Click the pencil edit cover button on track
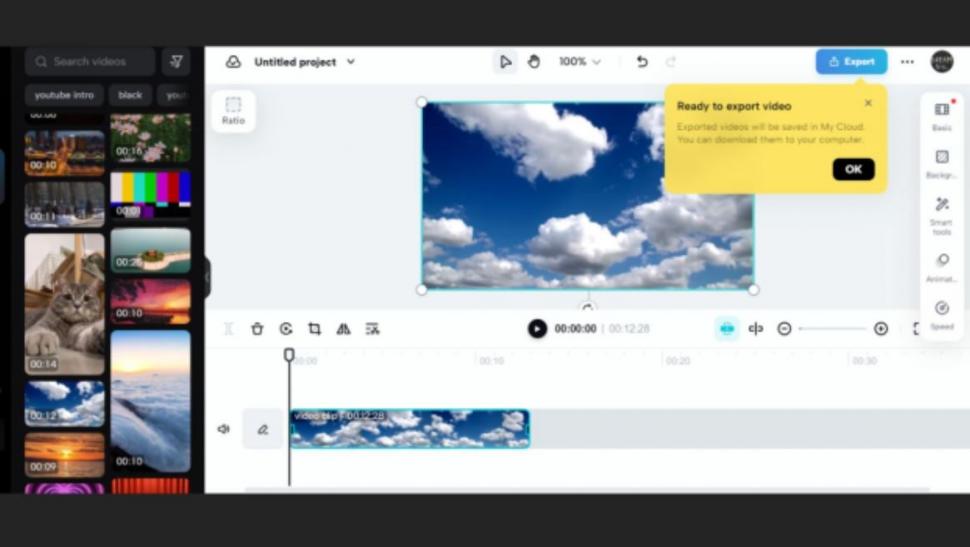The width and height of the screenshot is (970, 547). (263, 429)
